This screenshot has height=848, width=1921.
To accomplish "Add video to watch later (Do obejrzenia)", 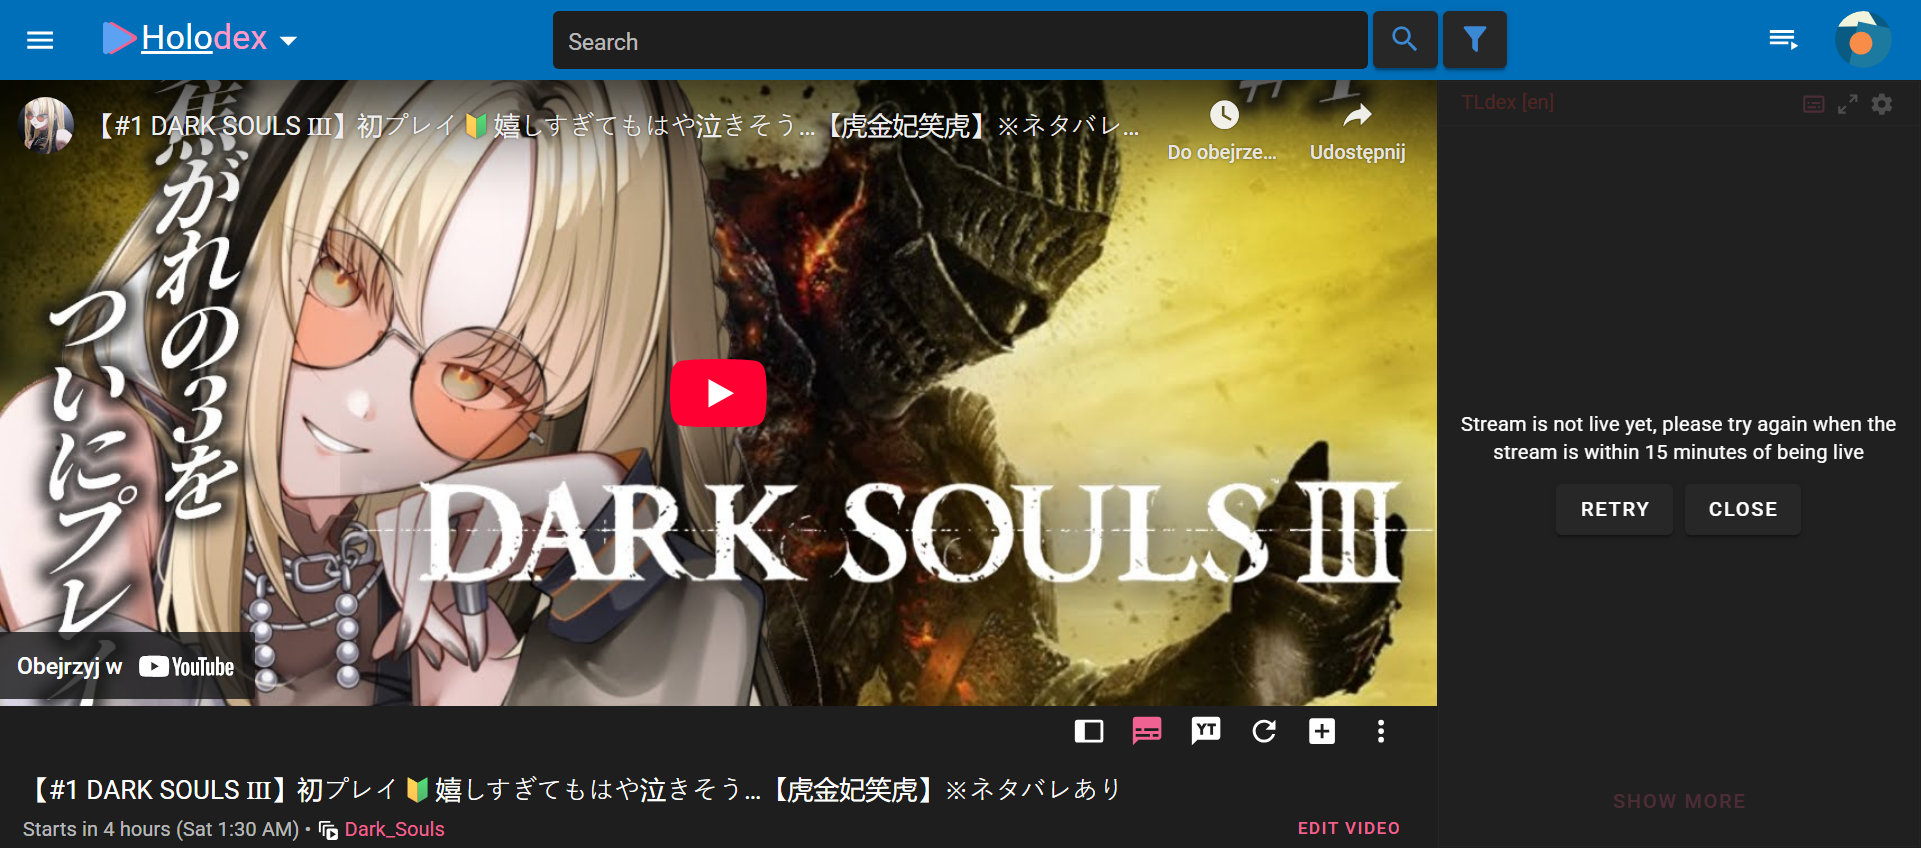I will coord(1223,130).
